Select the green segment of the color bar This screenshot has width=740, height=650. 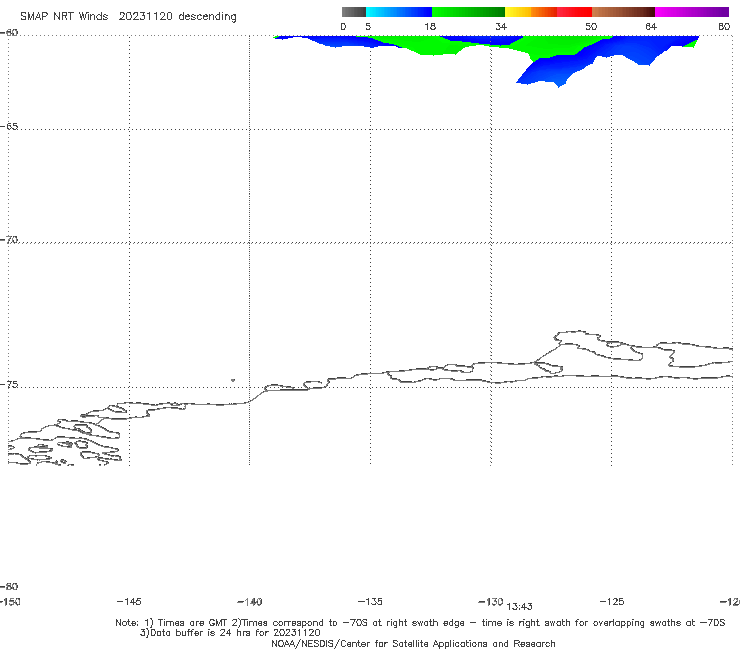click(468, 12)
